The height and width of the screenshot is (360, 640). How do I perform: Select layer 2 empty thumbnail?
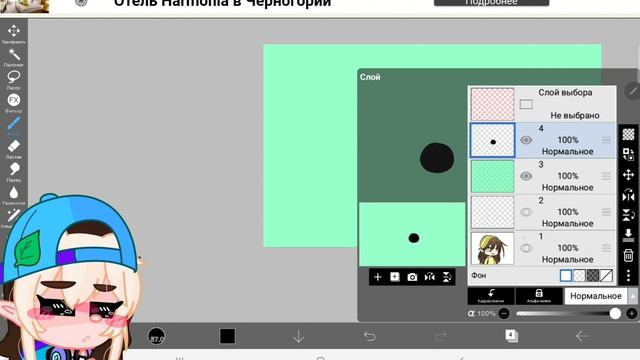coord(492,212)
